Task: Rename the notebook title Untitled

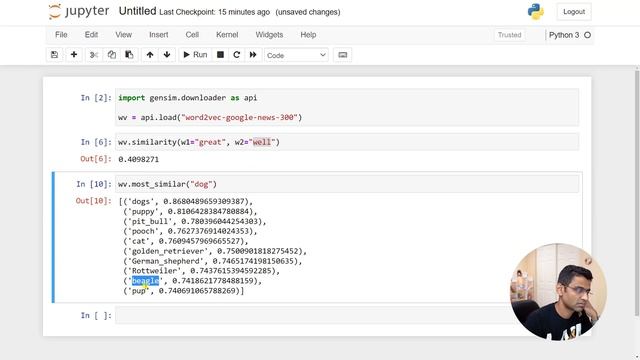Action: pos(138,11)
